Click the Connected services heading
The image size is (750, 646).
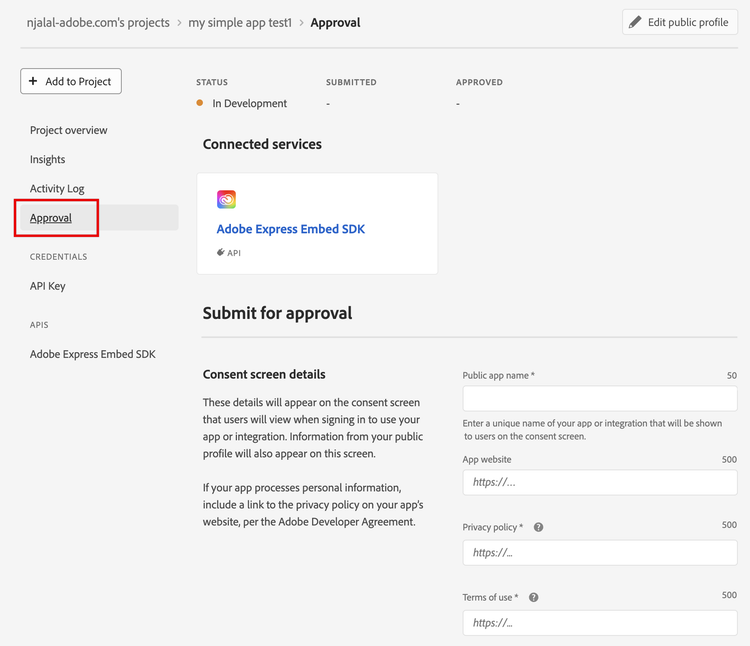click(262, 144)
